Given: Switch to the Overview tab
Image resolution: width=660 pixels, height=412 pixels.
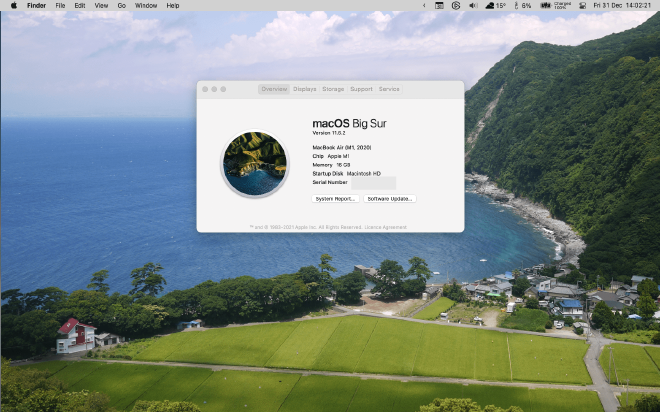Looking at the screenshot, I should pos(274,89).
